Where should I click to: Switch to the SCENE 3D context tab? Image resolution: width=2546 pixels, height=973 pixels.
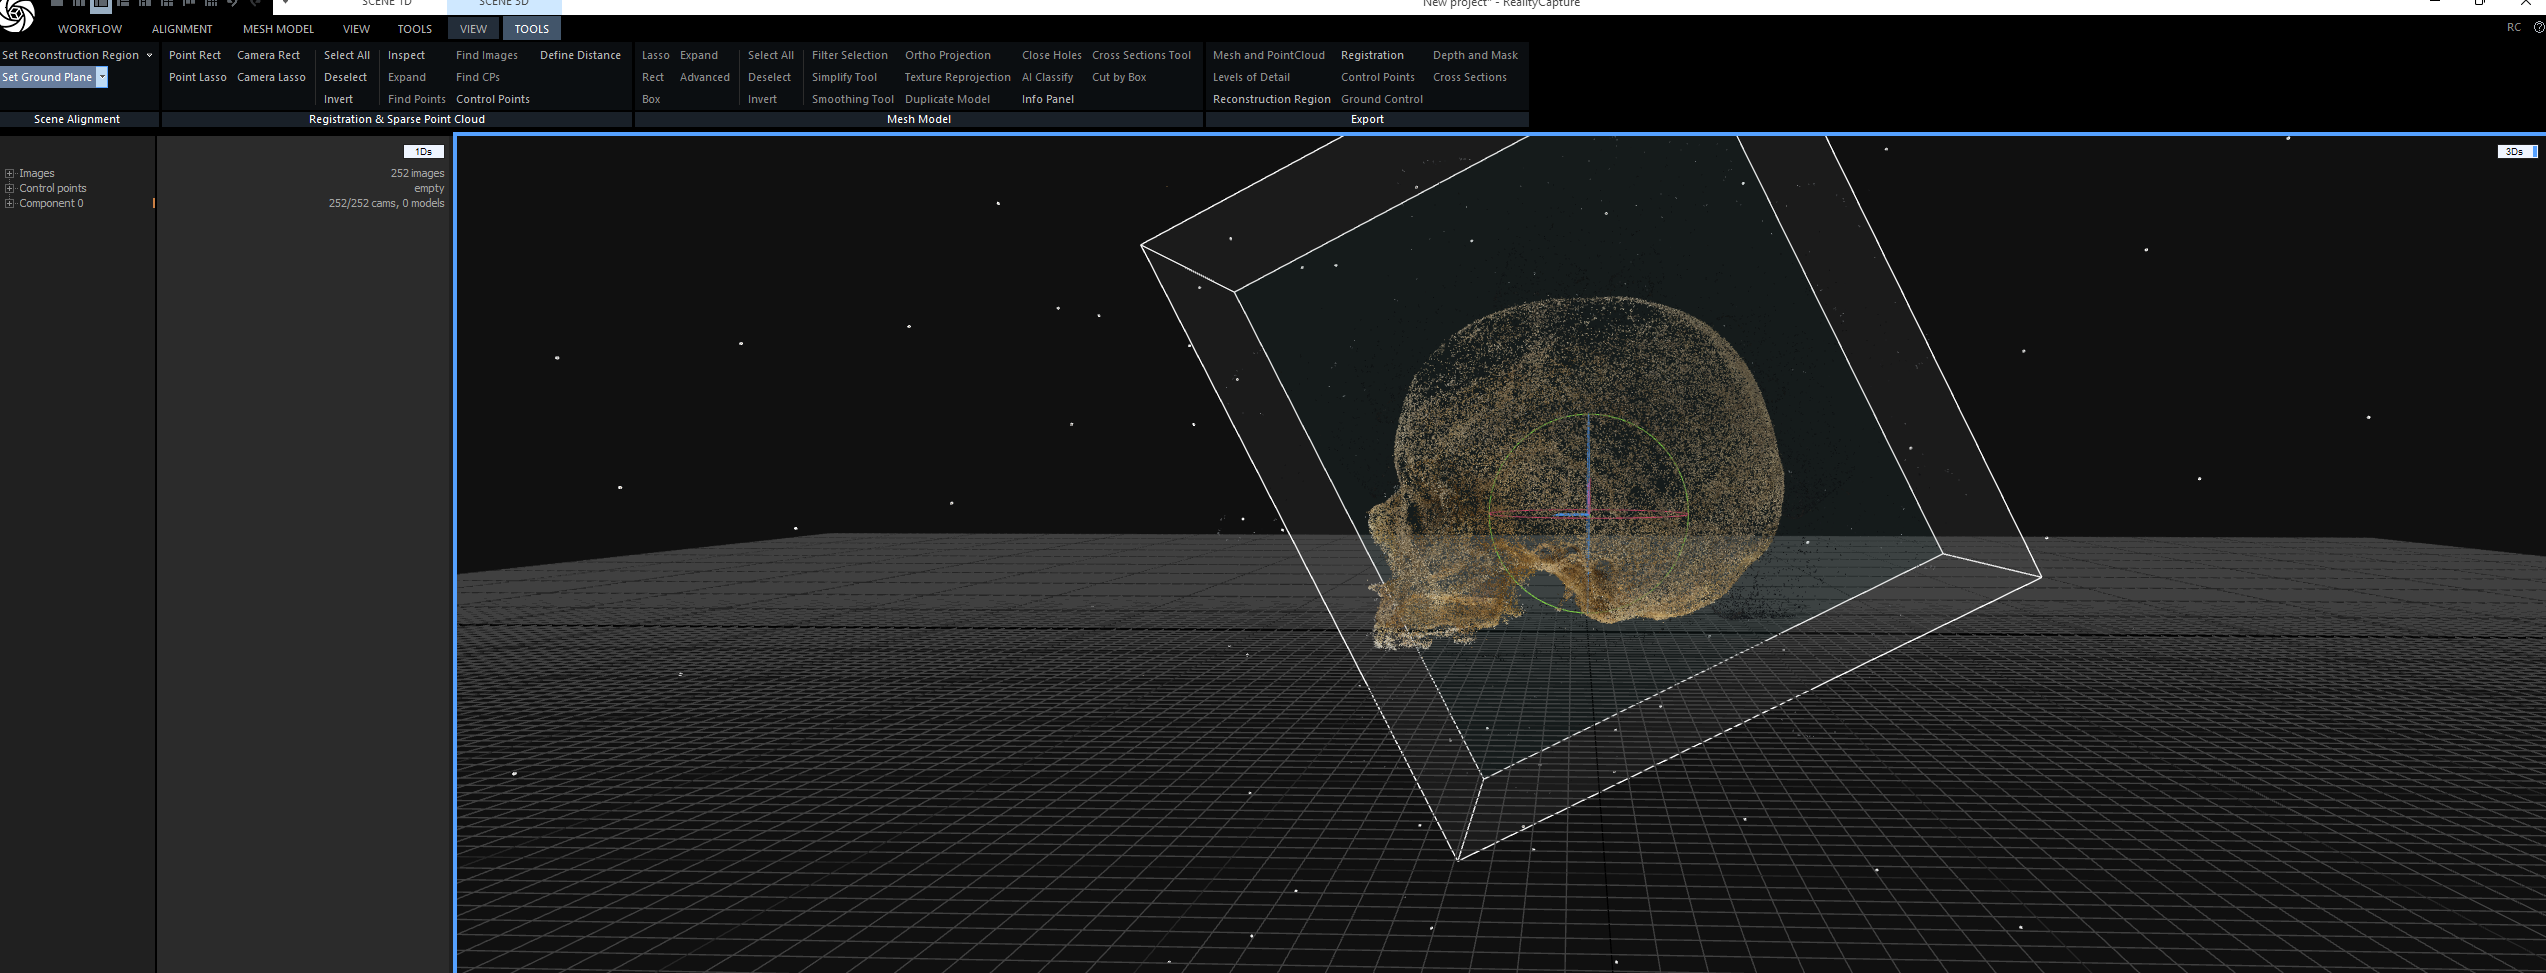coord(503,5)
